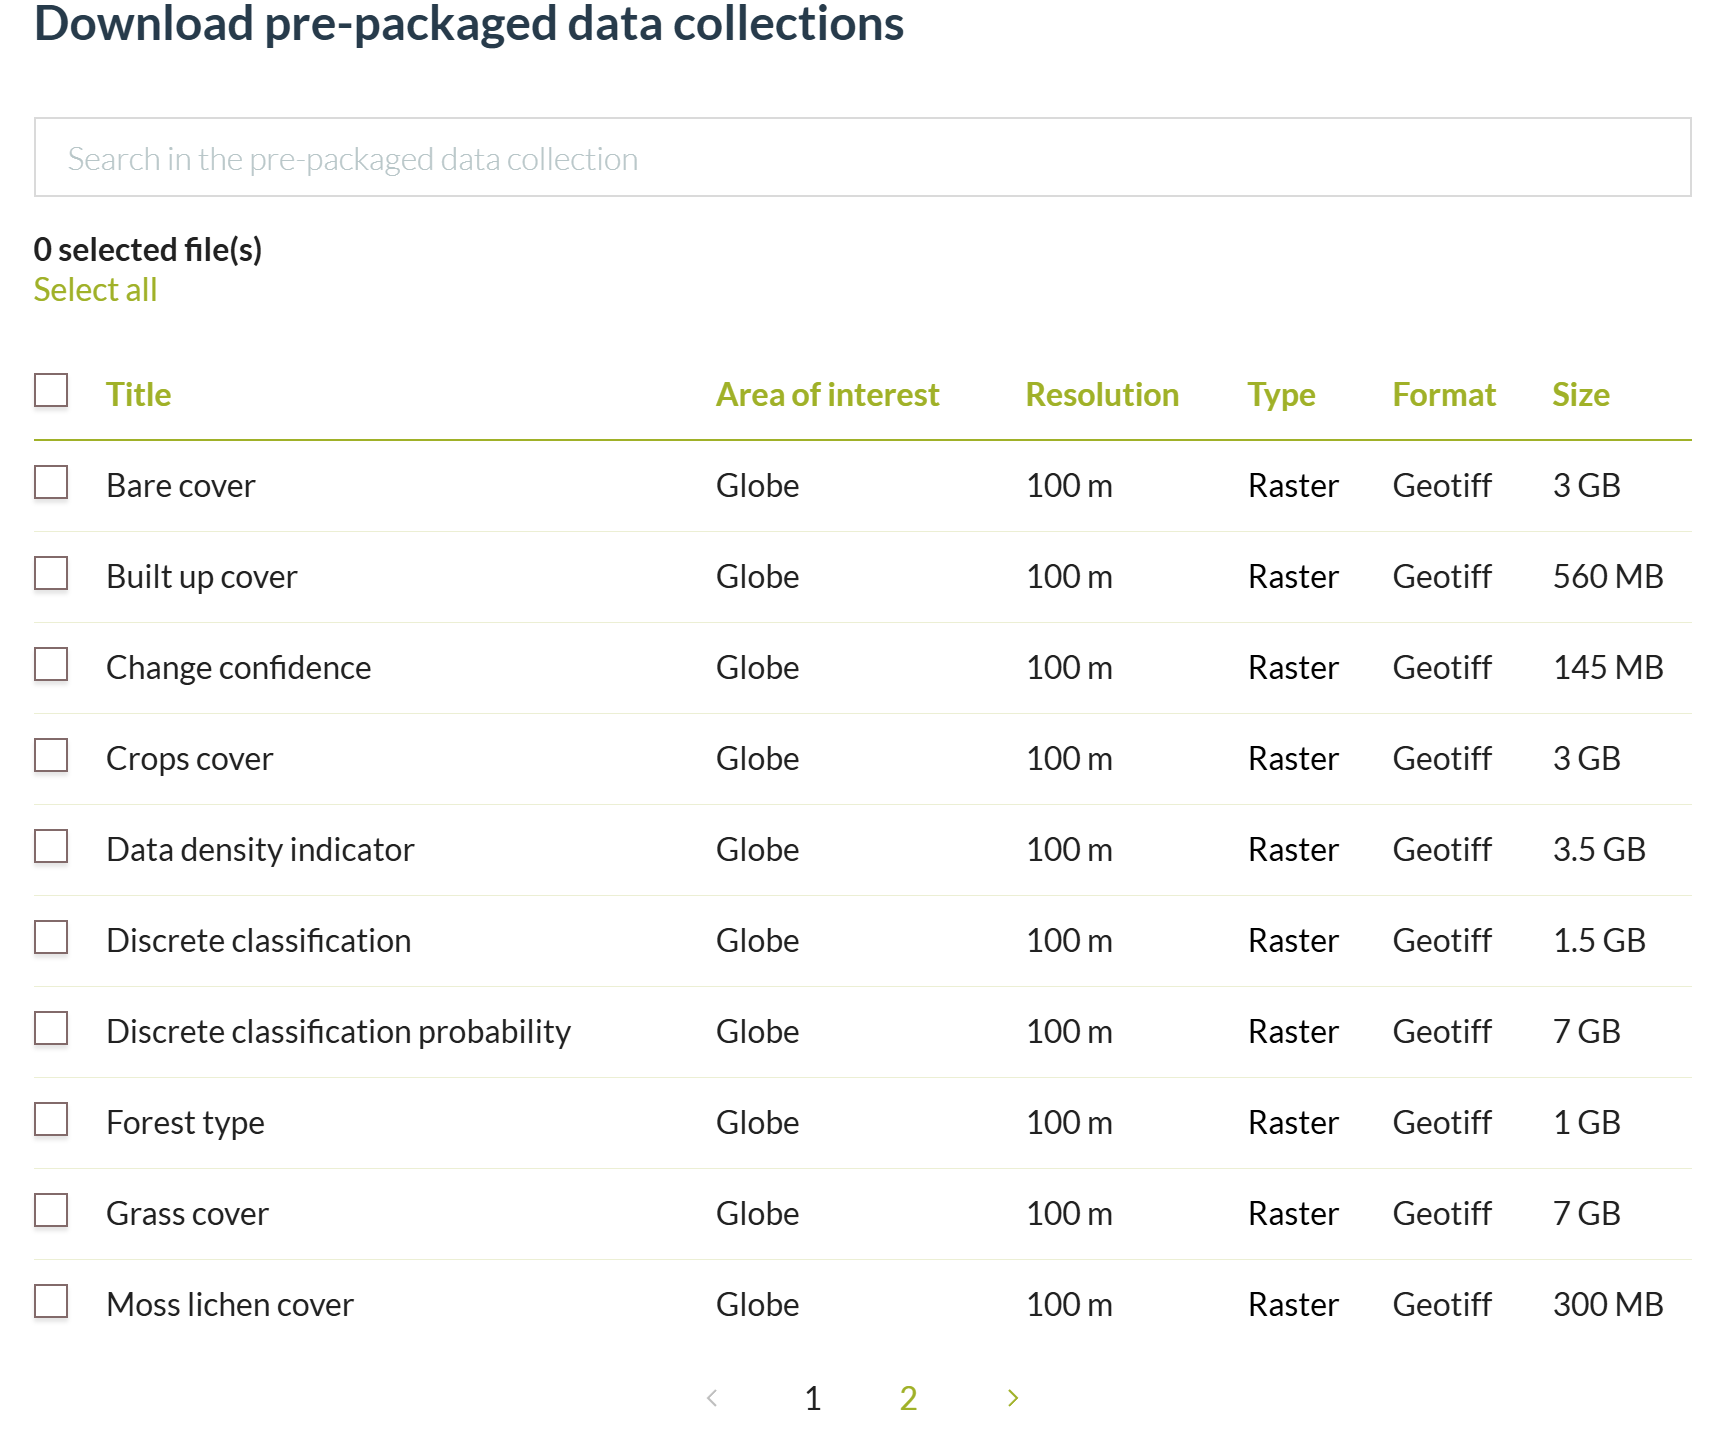Sort by the Title column header

138,395
